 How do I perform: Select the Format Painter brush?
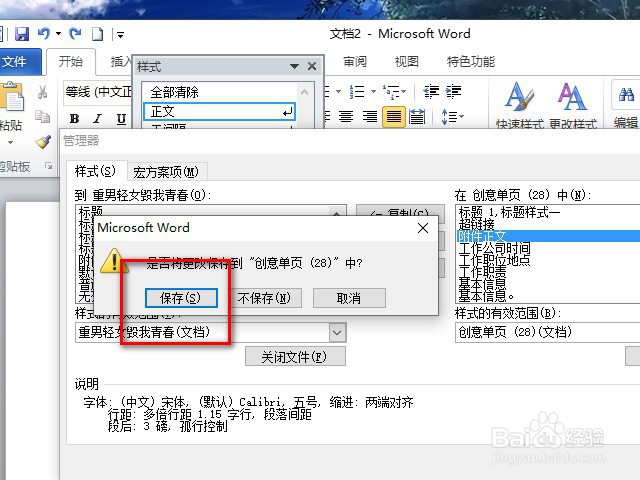click(x=43, y=142)
